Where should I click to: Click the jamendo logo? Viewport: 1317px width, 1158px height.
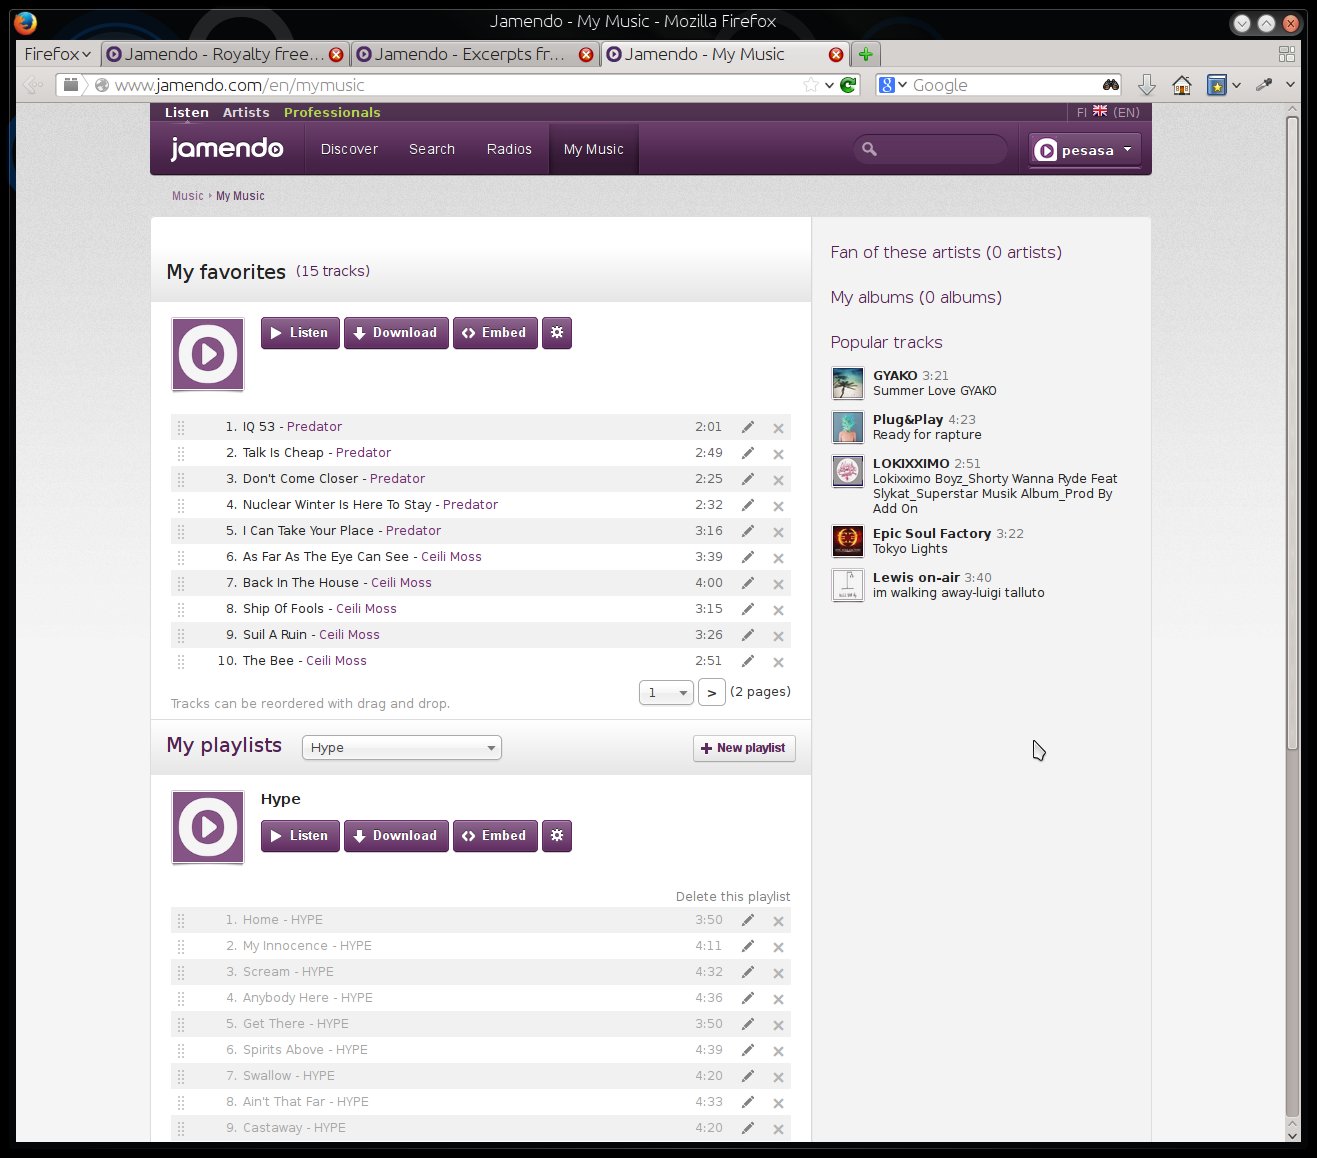tap(227, 149)
